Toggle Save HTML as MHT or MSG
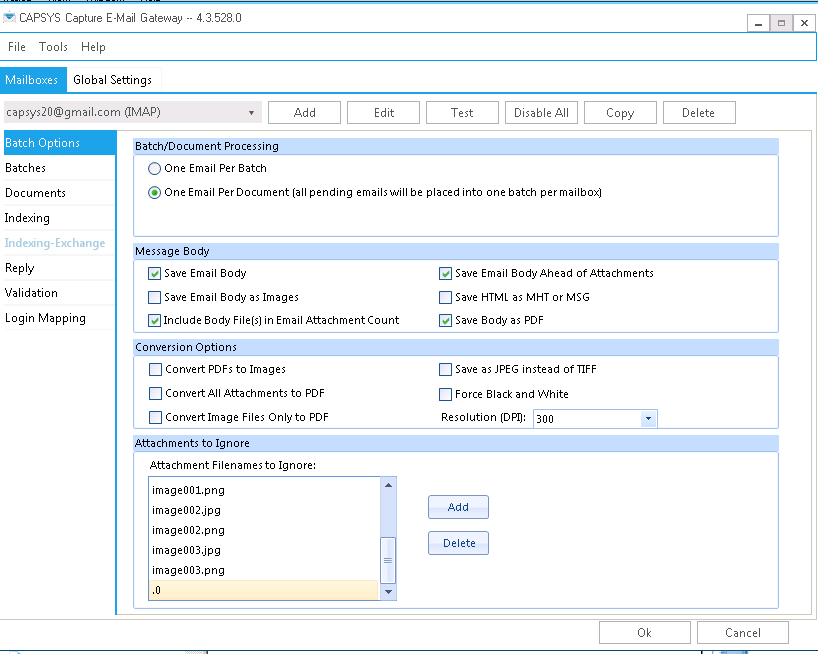 click(446, 297)
